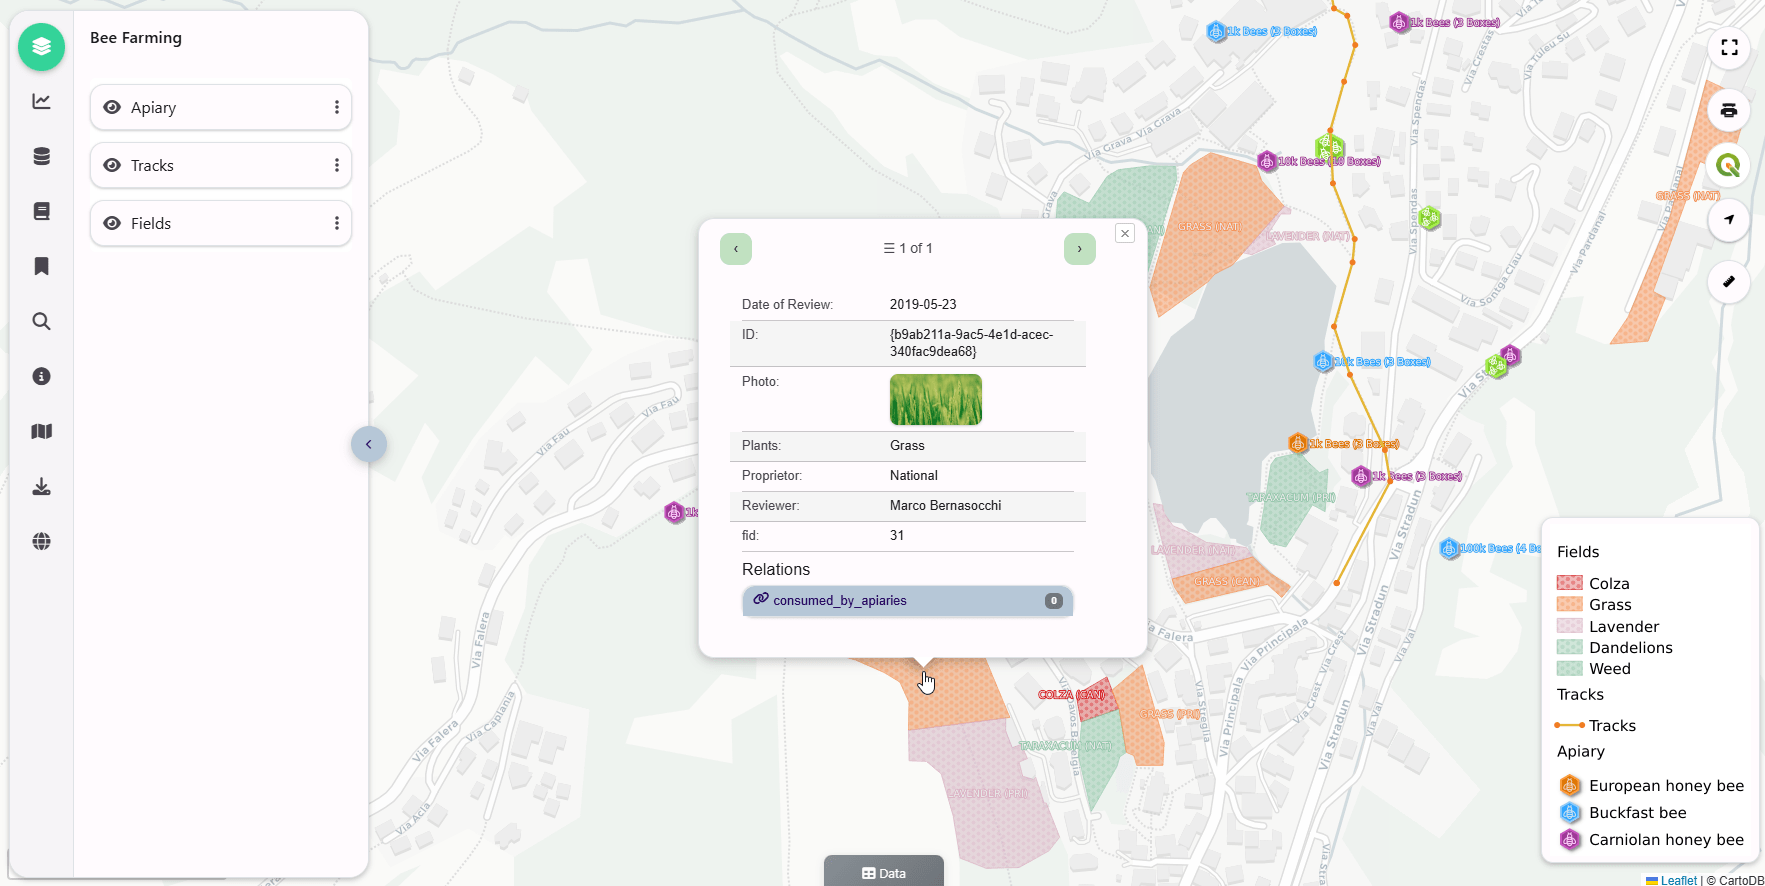Image resolution: width=1765 pixels, height=886 pixels.
Task: Open Apiary layer options menu
Action: pyautogui.click(x=336, y=107)
